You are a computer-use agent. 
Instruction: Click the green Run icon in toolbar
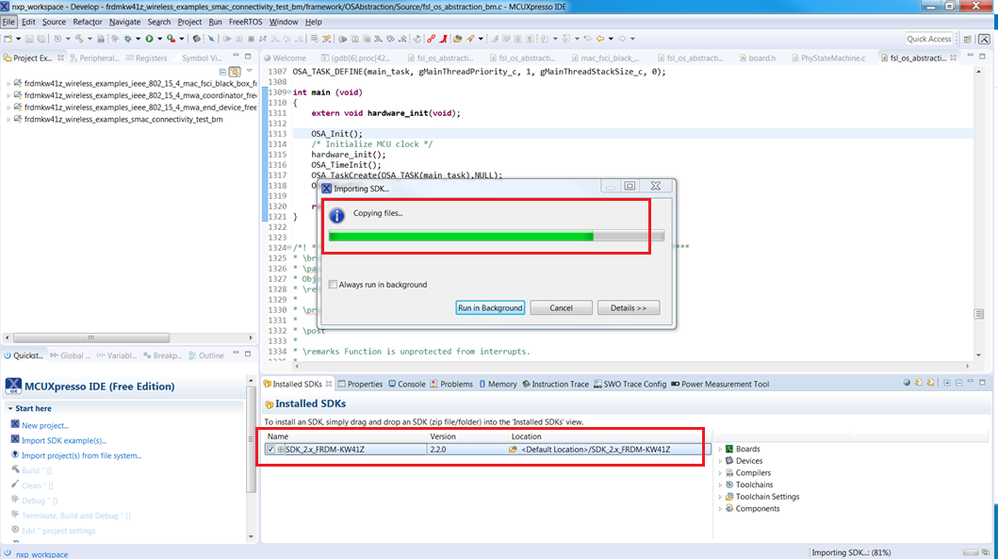coord(149,39)
